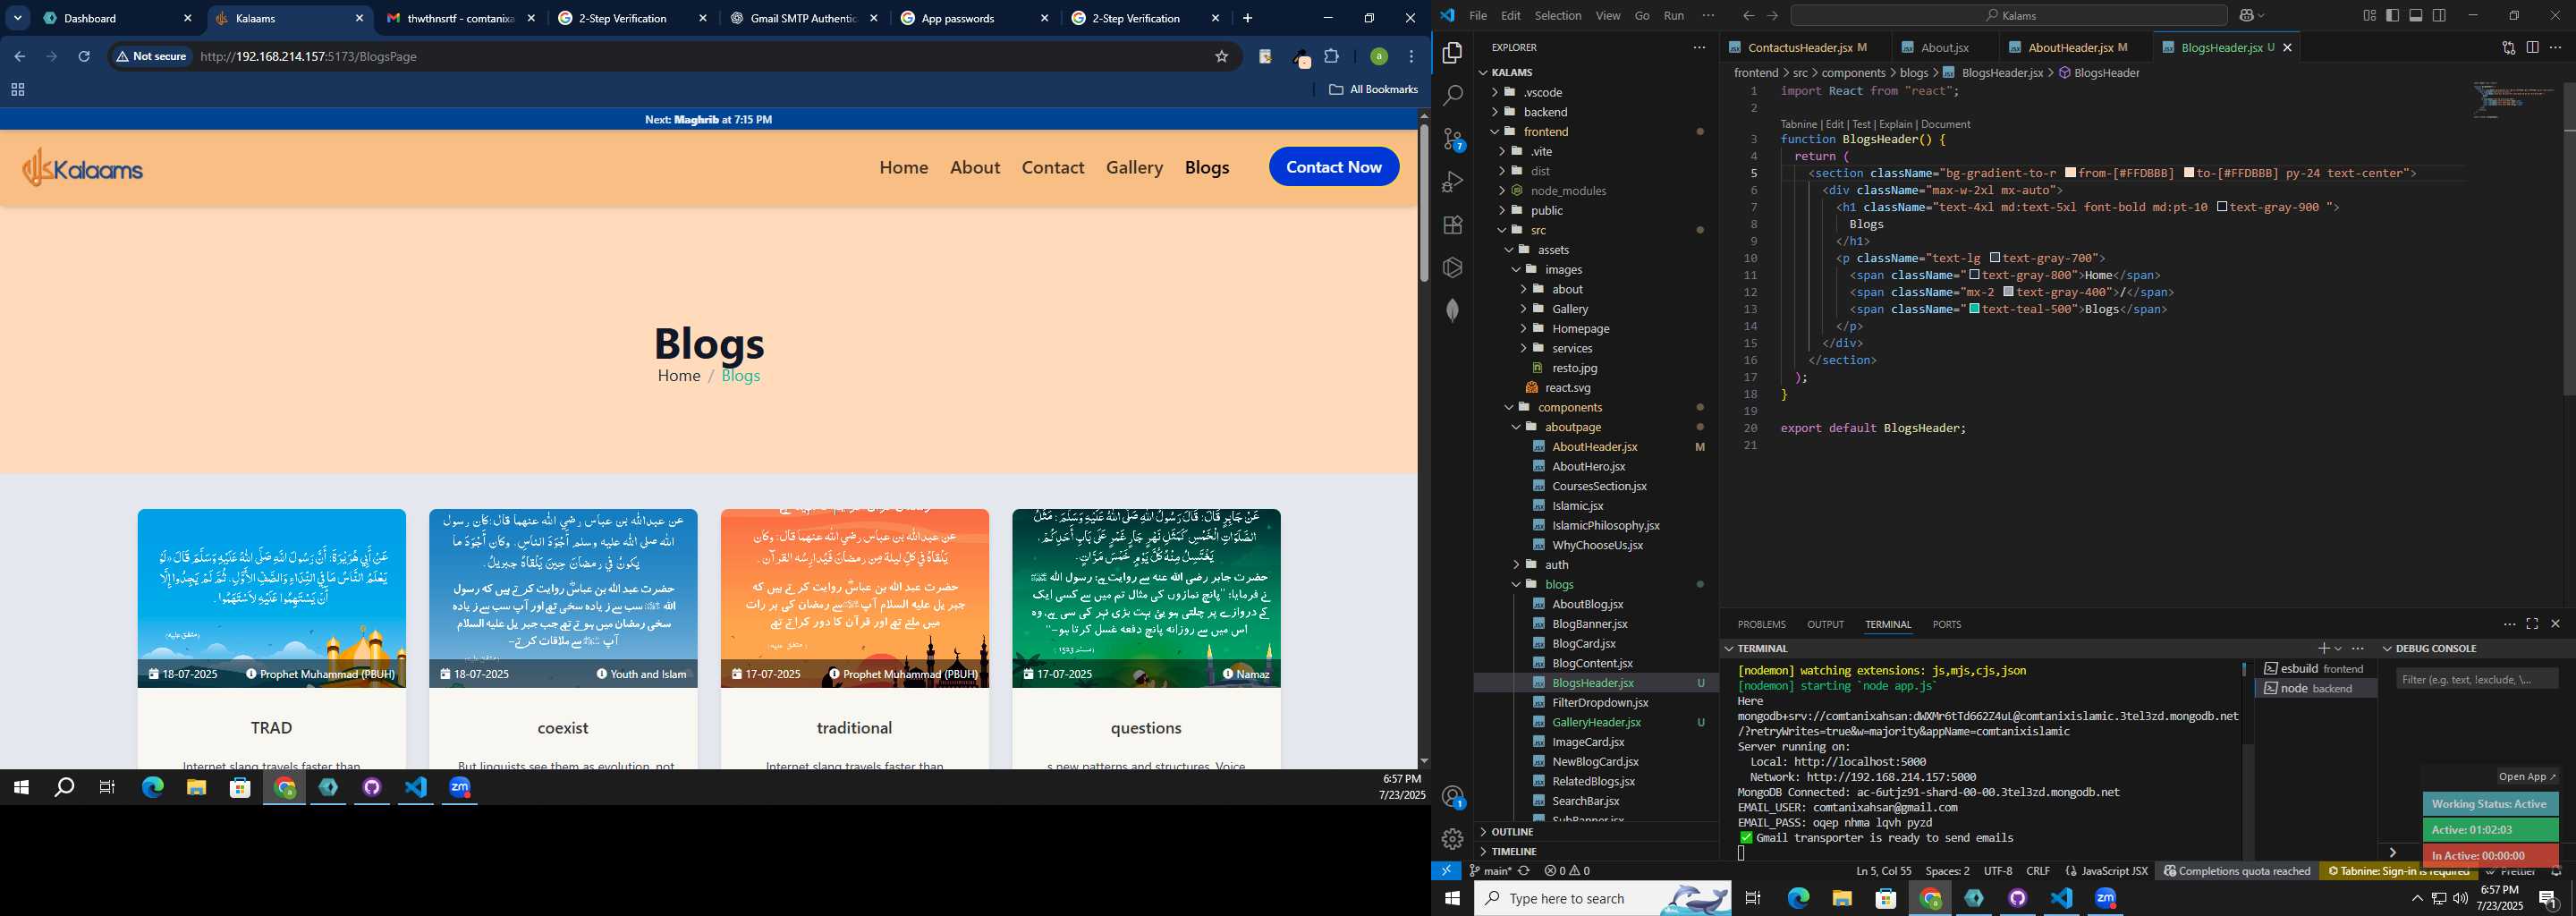Click the Contact Now button on website
Screen dimensions: 2576x916
coord(1333,167)
